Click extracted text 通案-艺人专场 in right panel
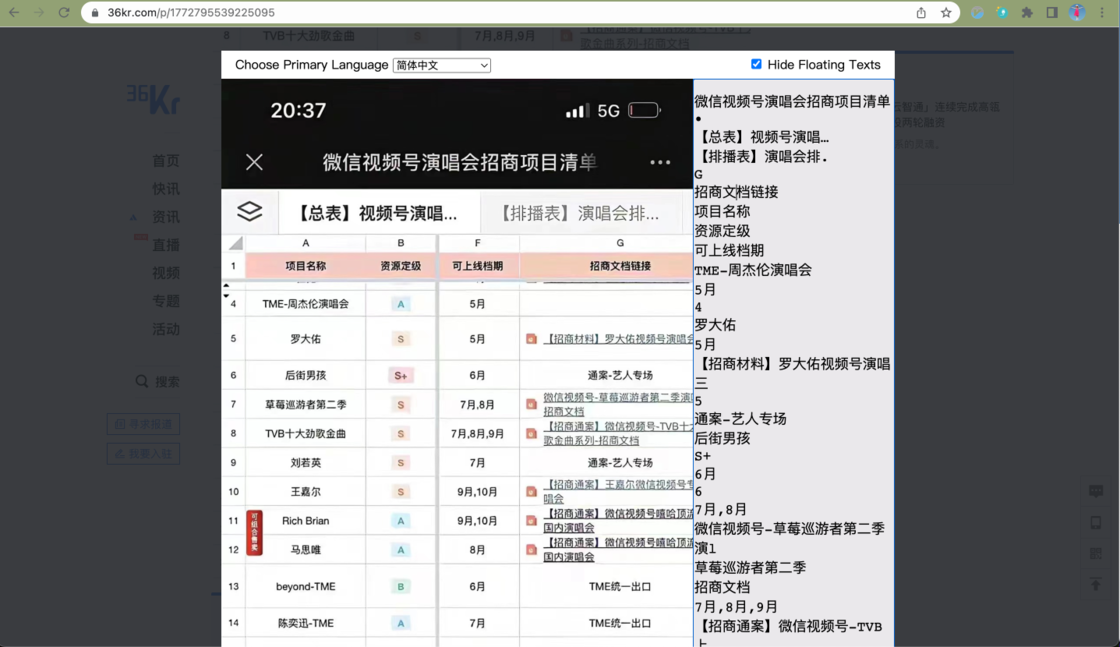1120x647 pixels. click(740, 418)
